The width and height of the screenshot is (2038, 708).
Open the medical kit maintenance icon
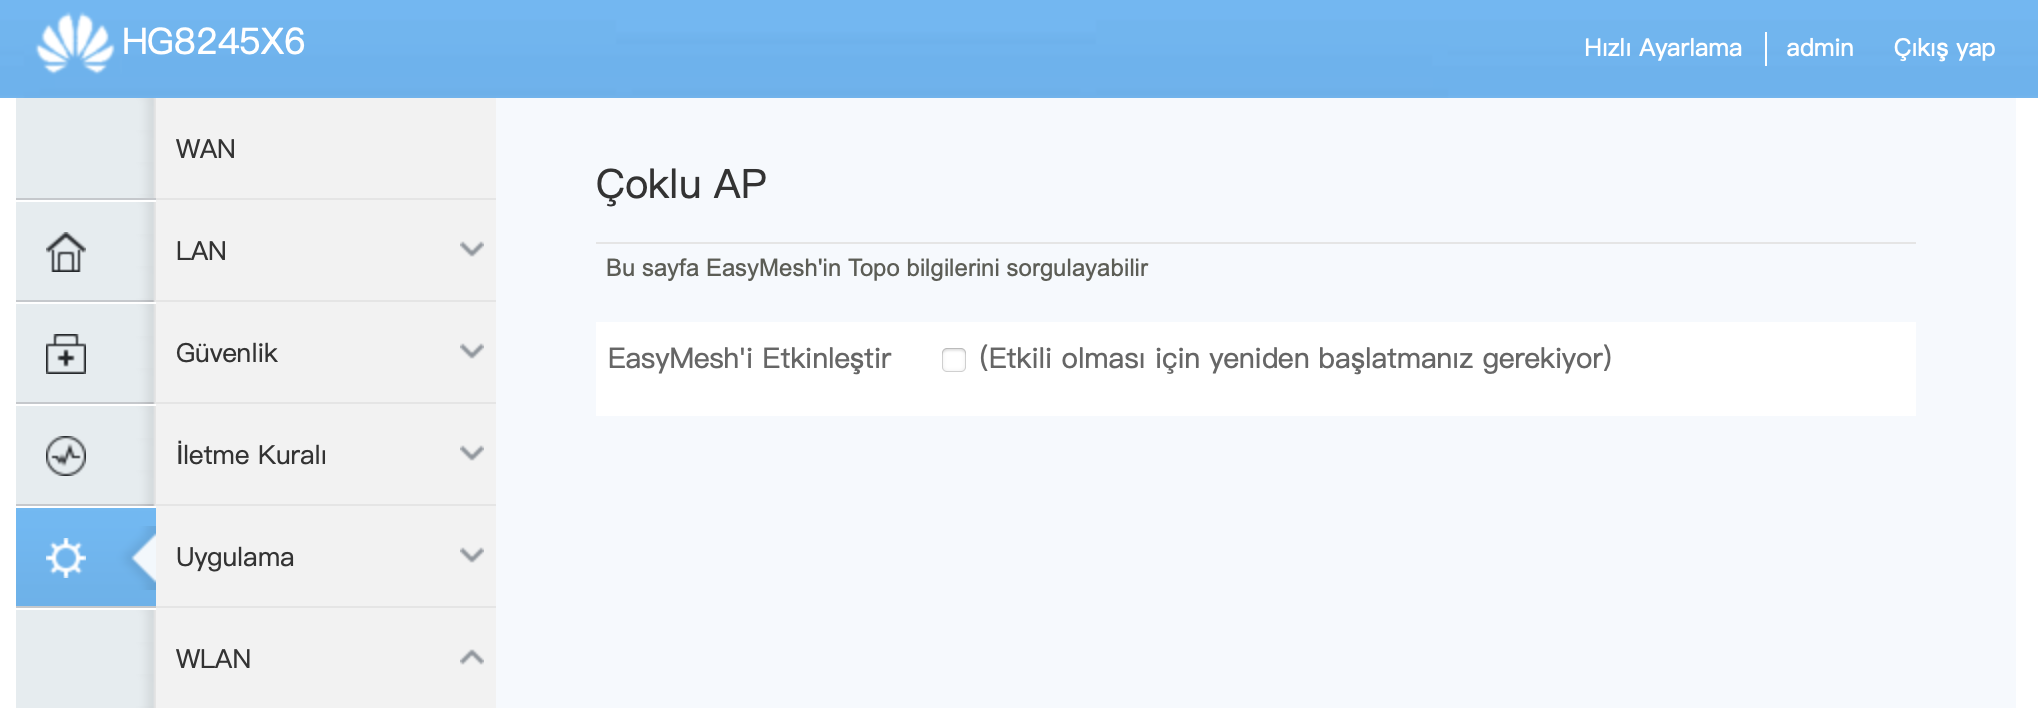66,354
